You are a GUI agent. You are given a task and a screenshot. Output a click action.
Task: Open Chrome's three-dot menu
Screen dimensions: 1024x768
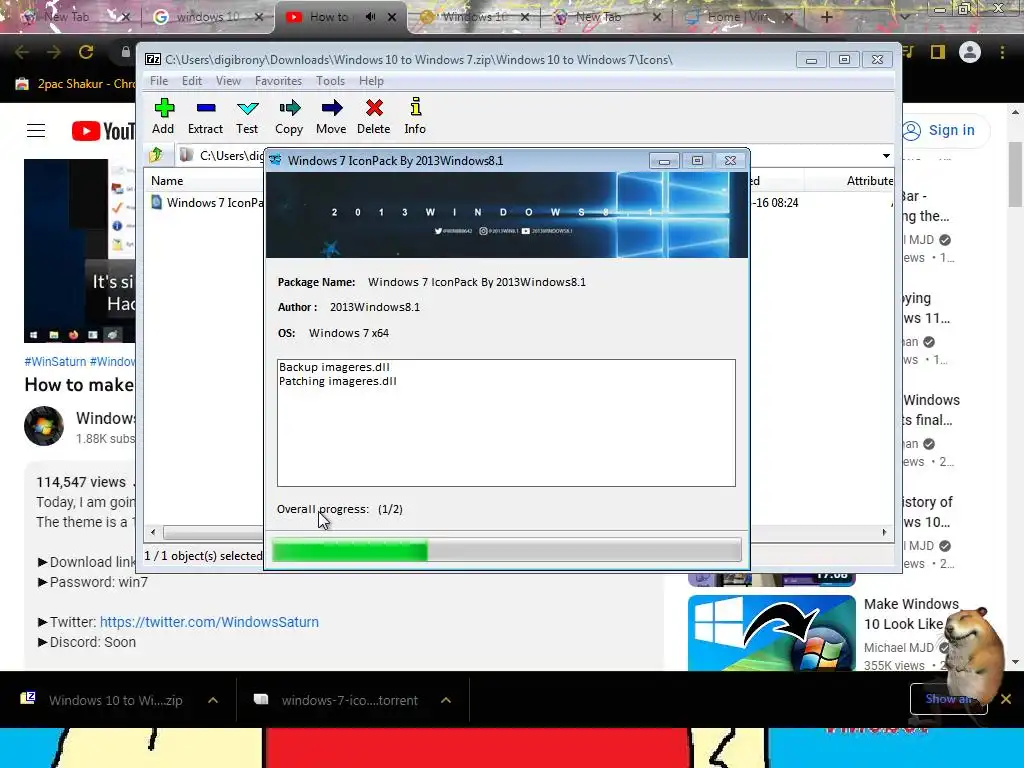tap(1002, 52)
